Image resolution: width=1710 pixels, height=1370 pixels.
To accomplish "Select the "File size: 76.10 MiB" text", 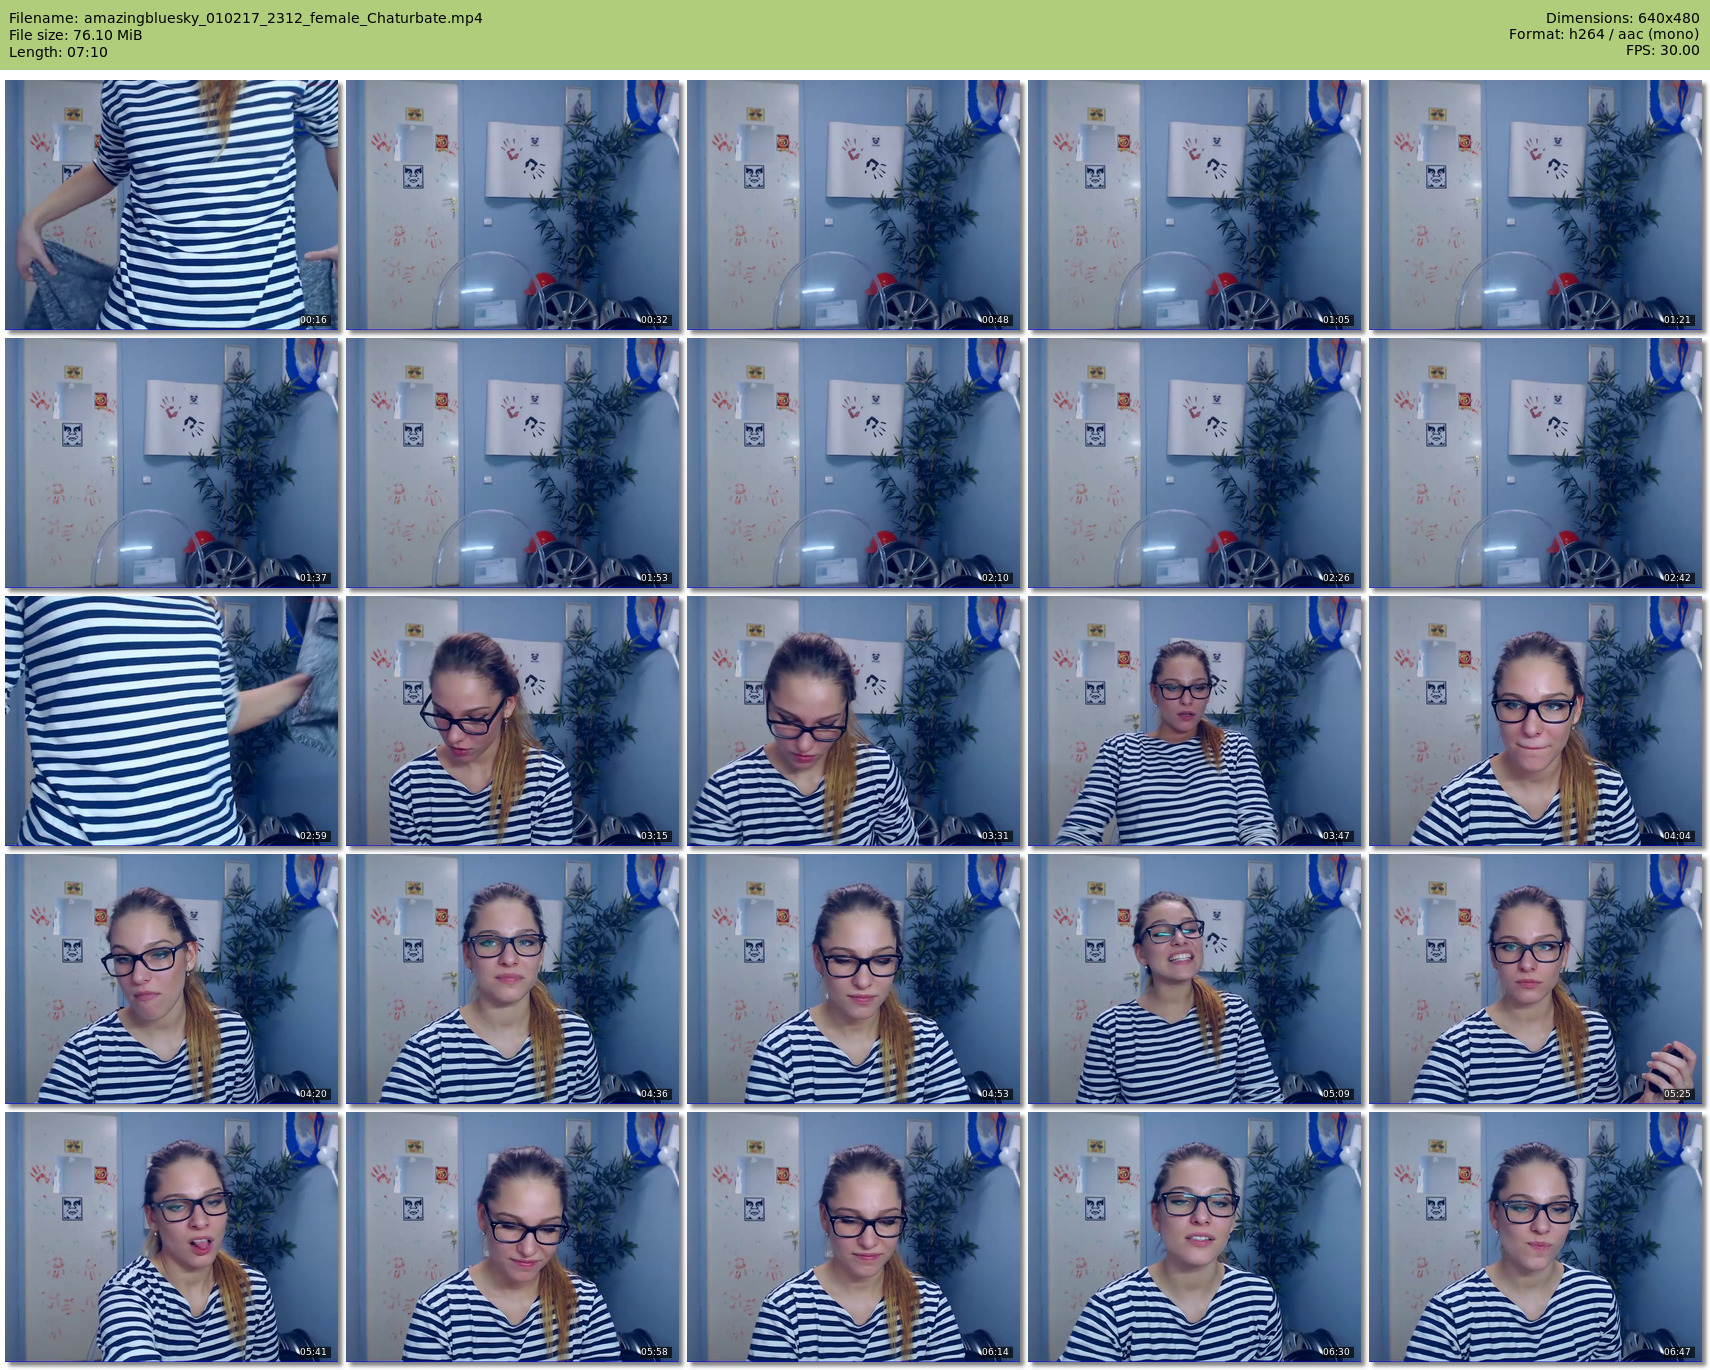I will click(x=76, y=35).
